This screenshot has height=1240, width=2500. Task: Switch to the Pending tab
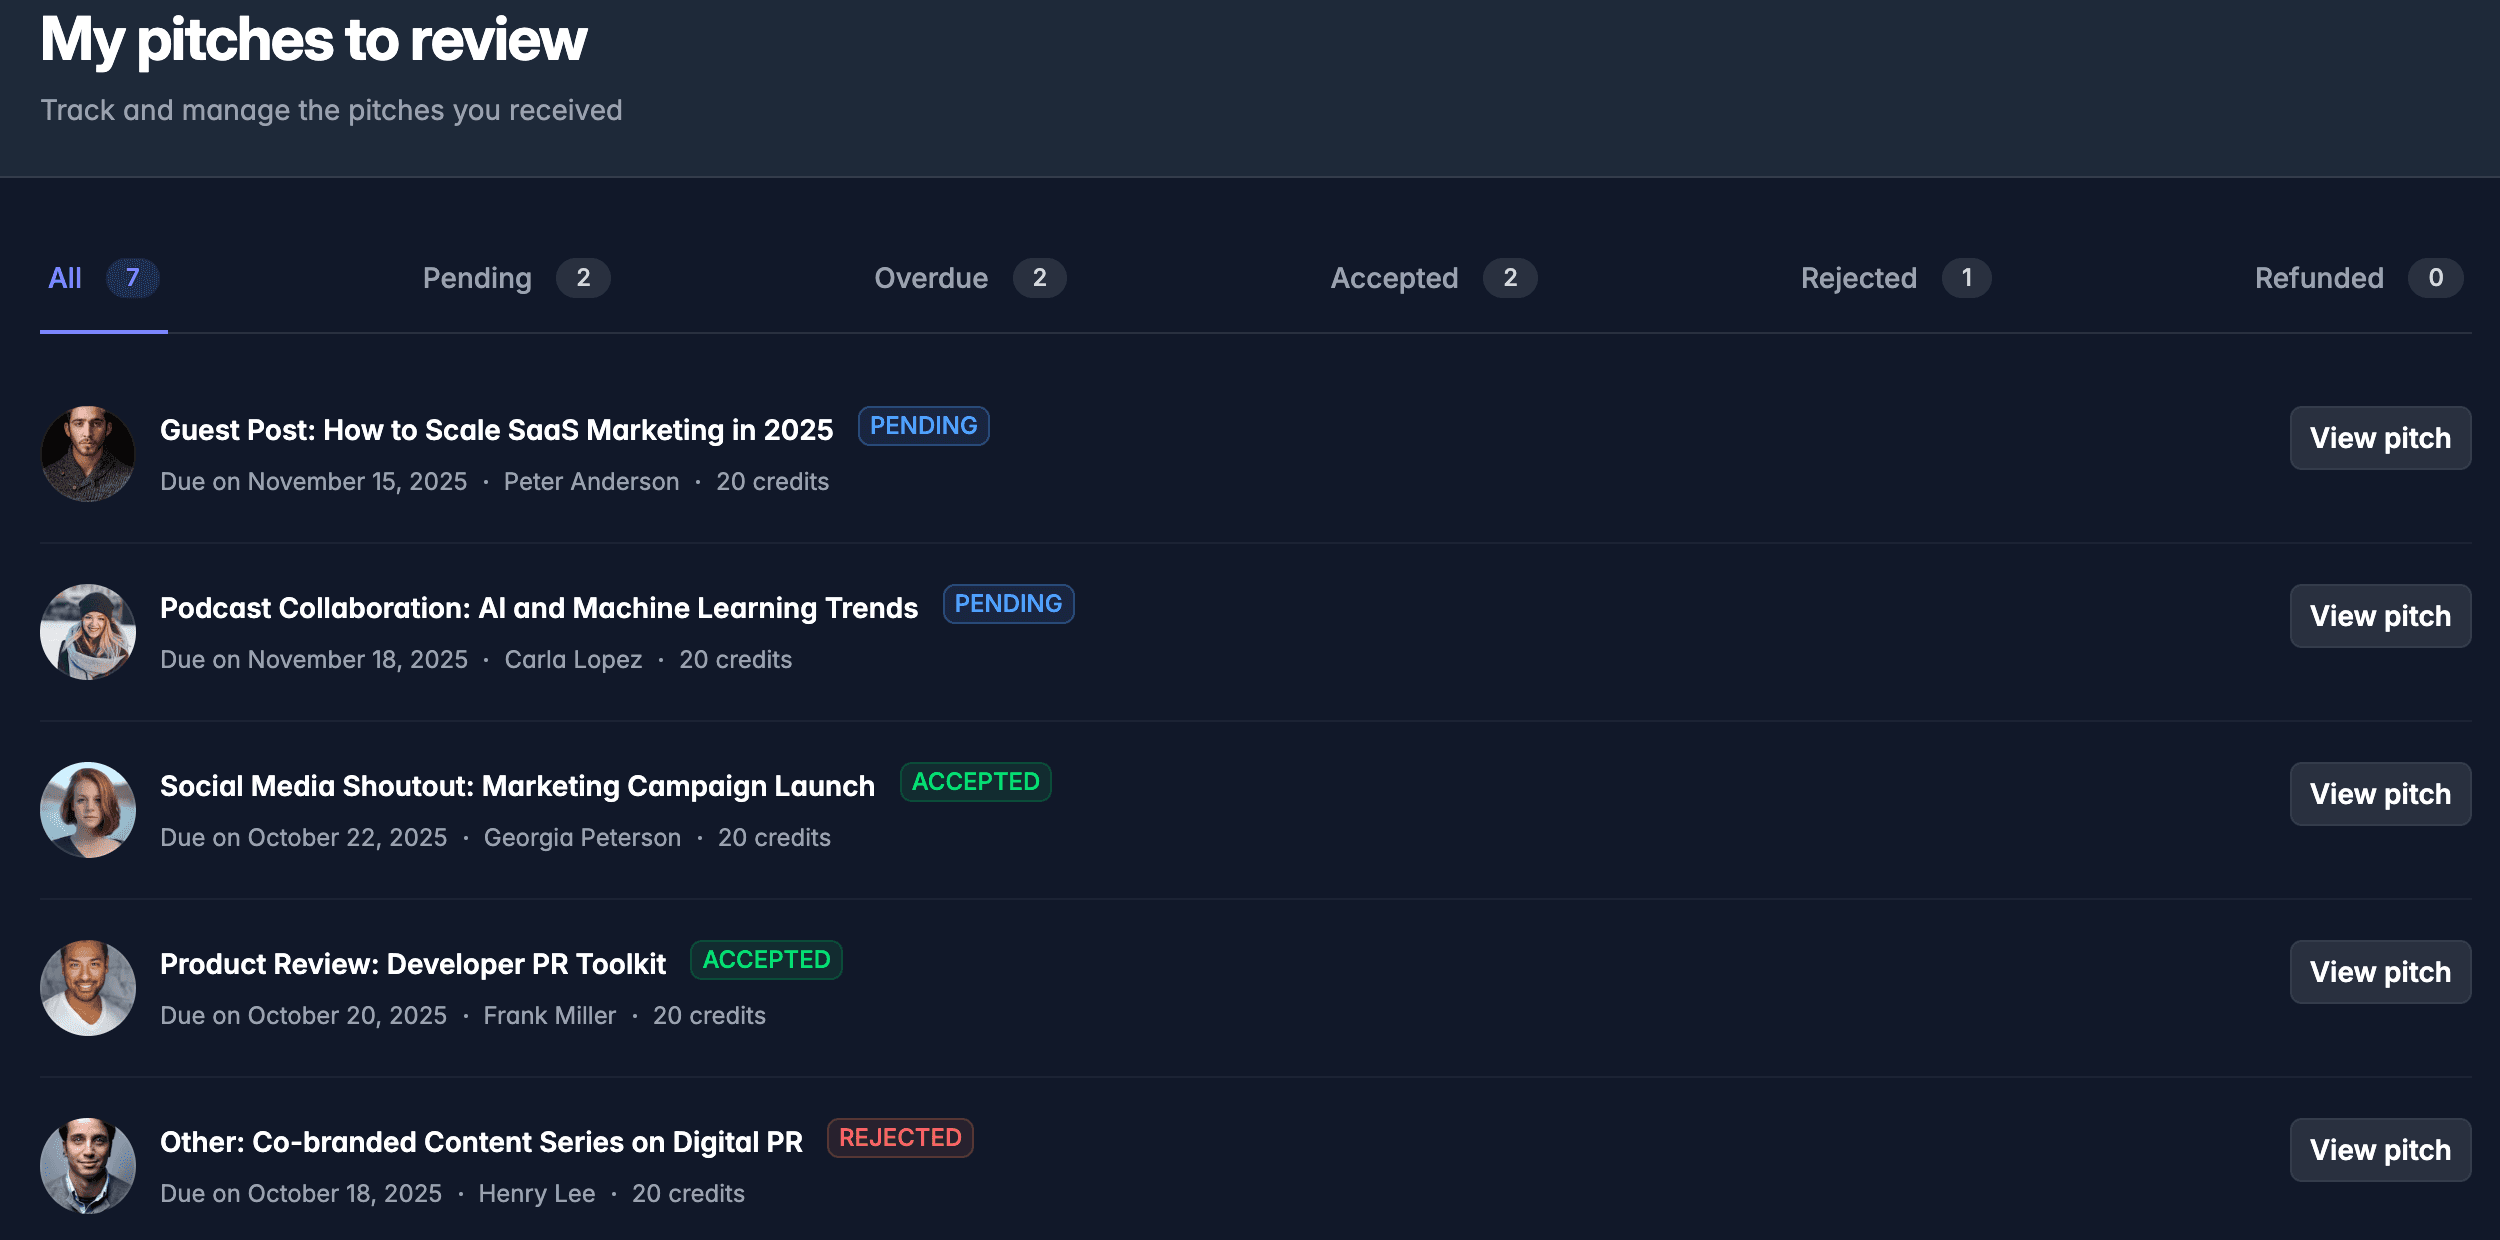click(515, 278)
